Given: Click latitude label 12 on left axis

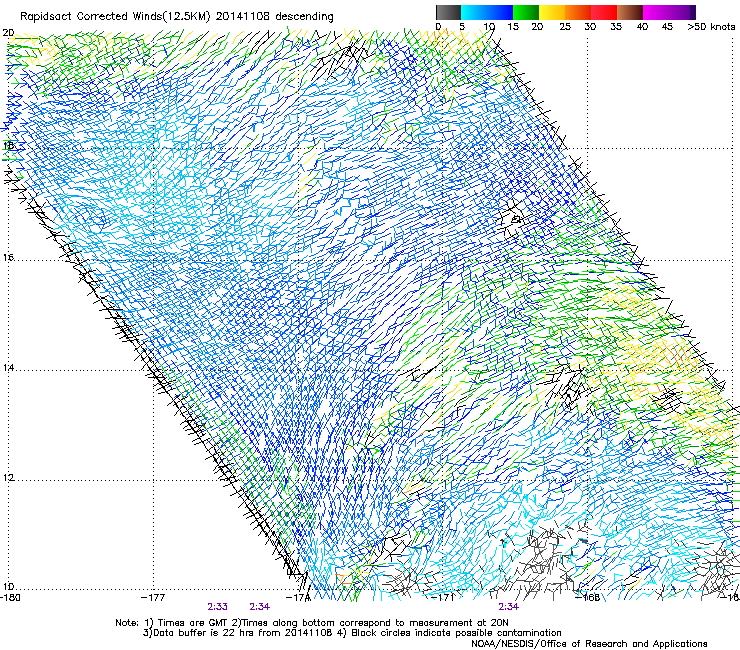Looking at the screenshot, I should click(x=8, y=478).
